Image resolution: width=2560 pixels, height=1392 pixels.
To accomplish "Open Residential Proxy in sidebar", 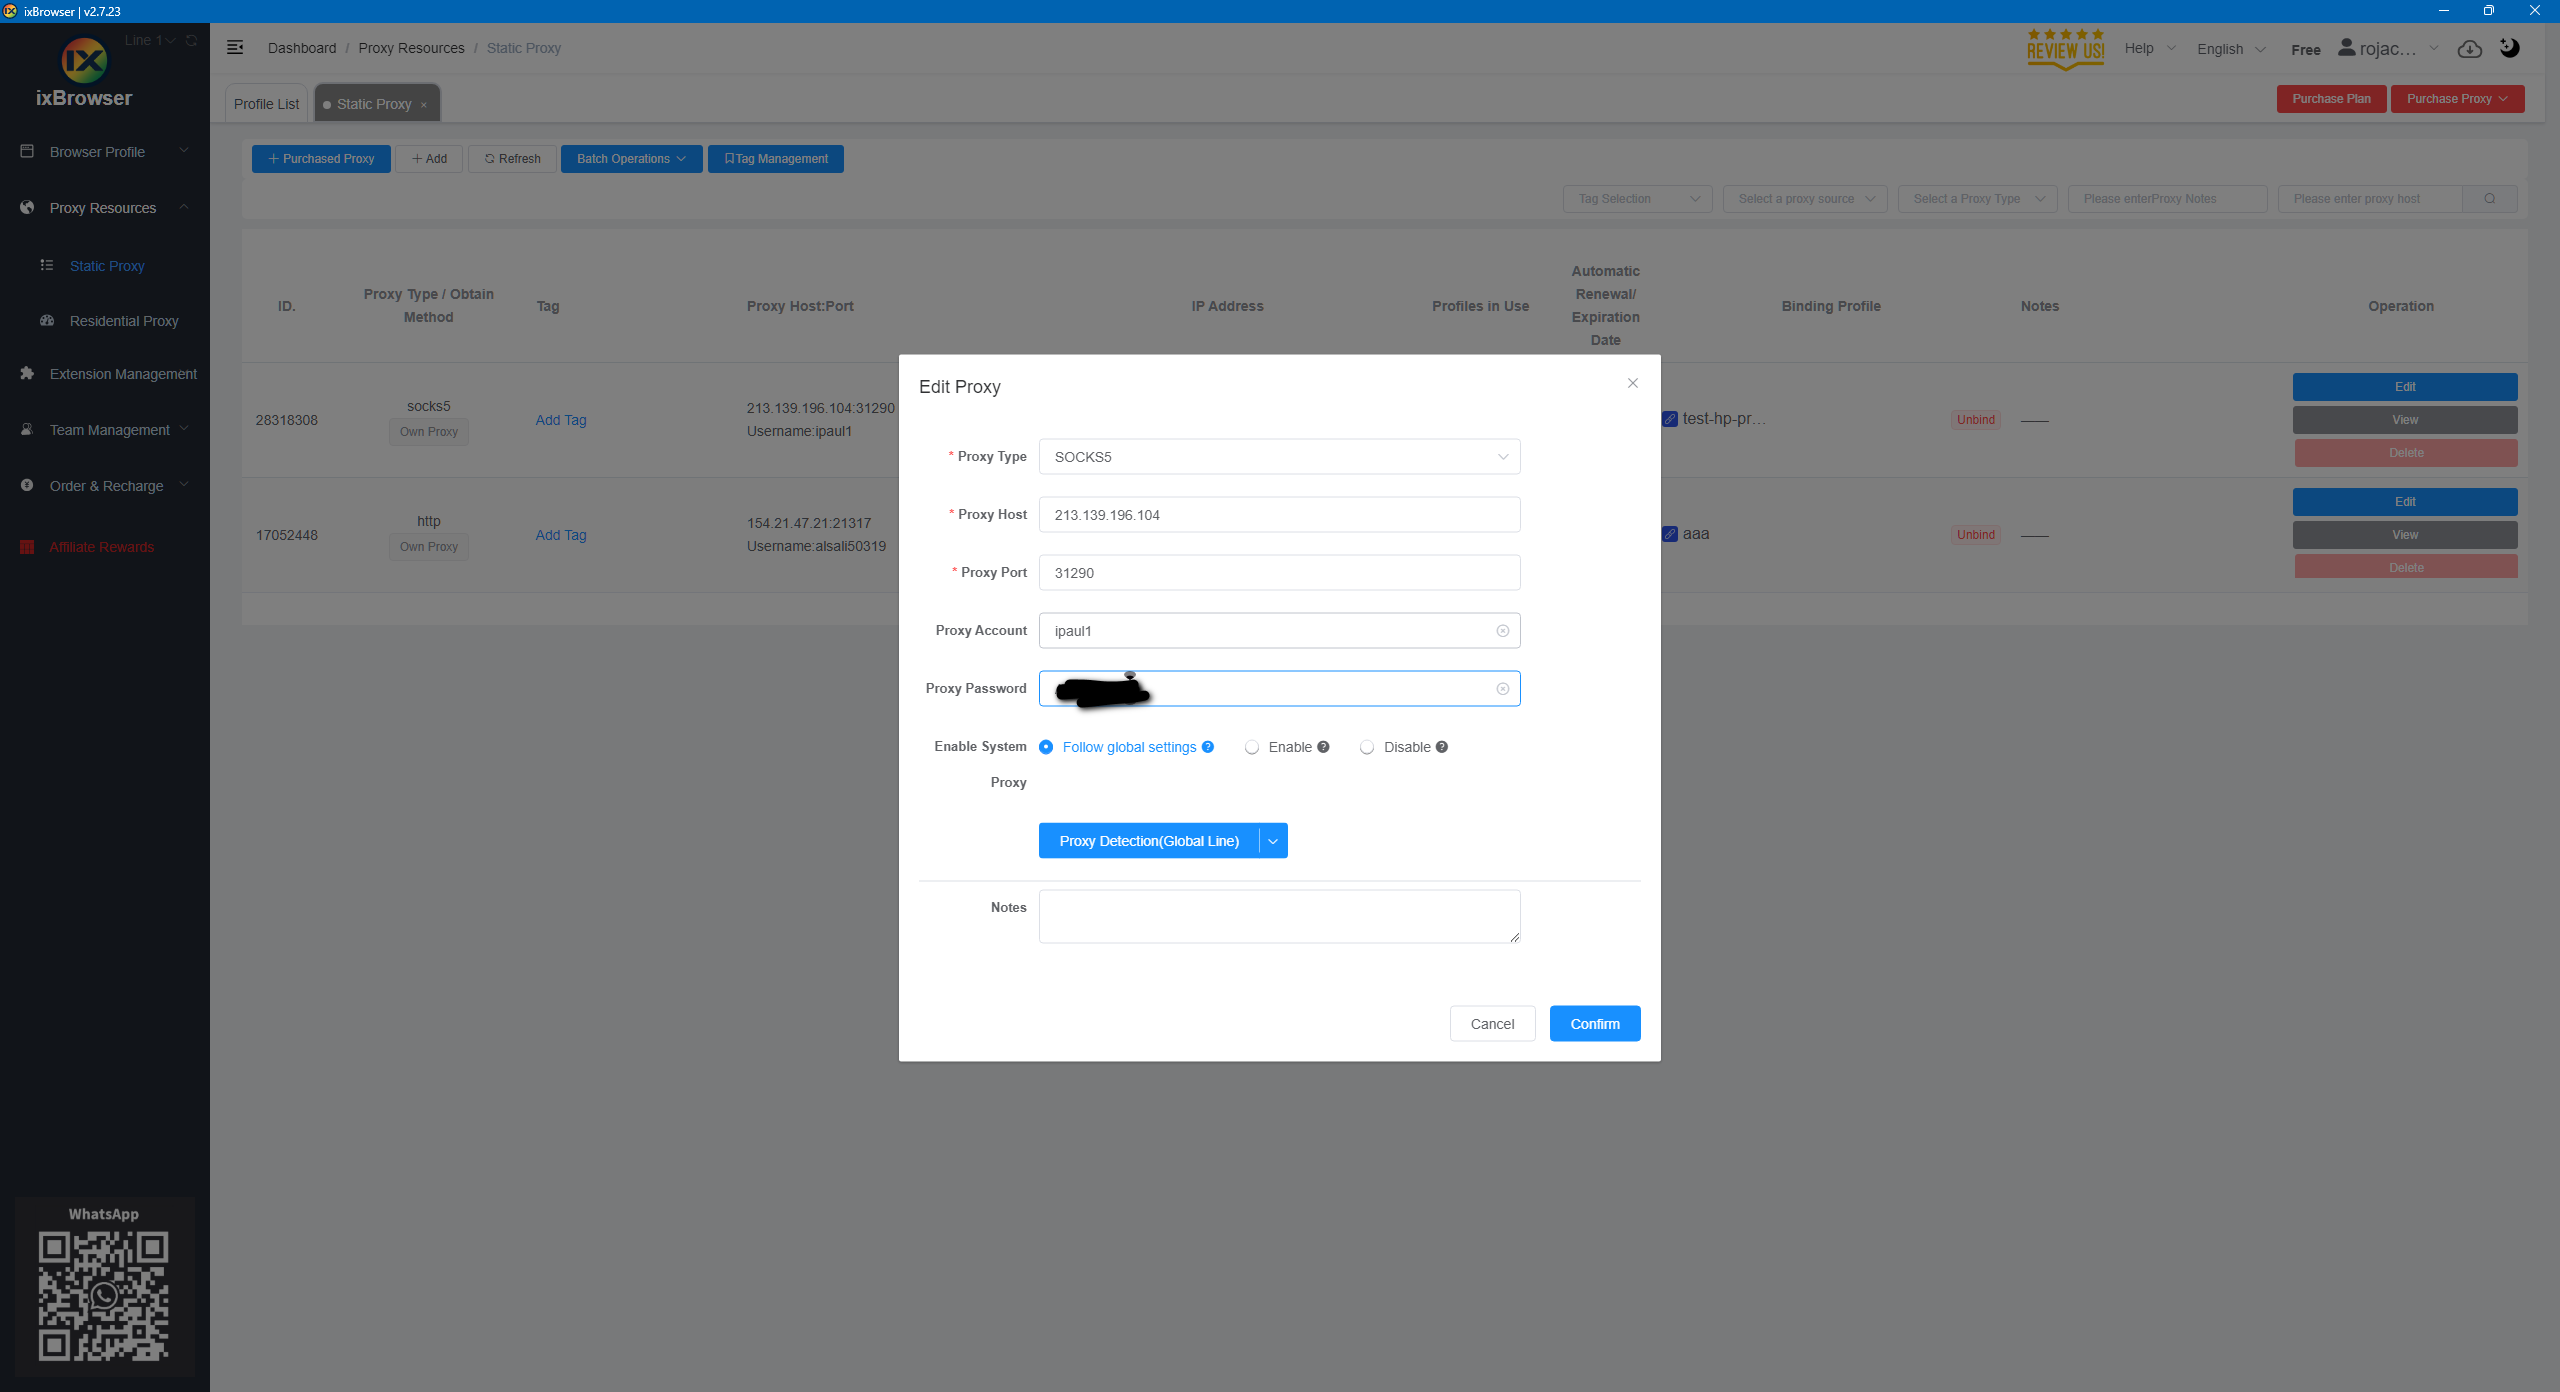I will pos(124,321).
